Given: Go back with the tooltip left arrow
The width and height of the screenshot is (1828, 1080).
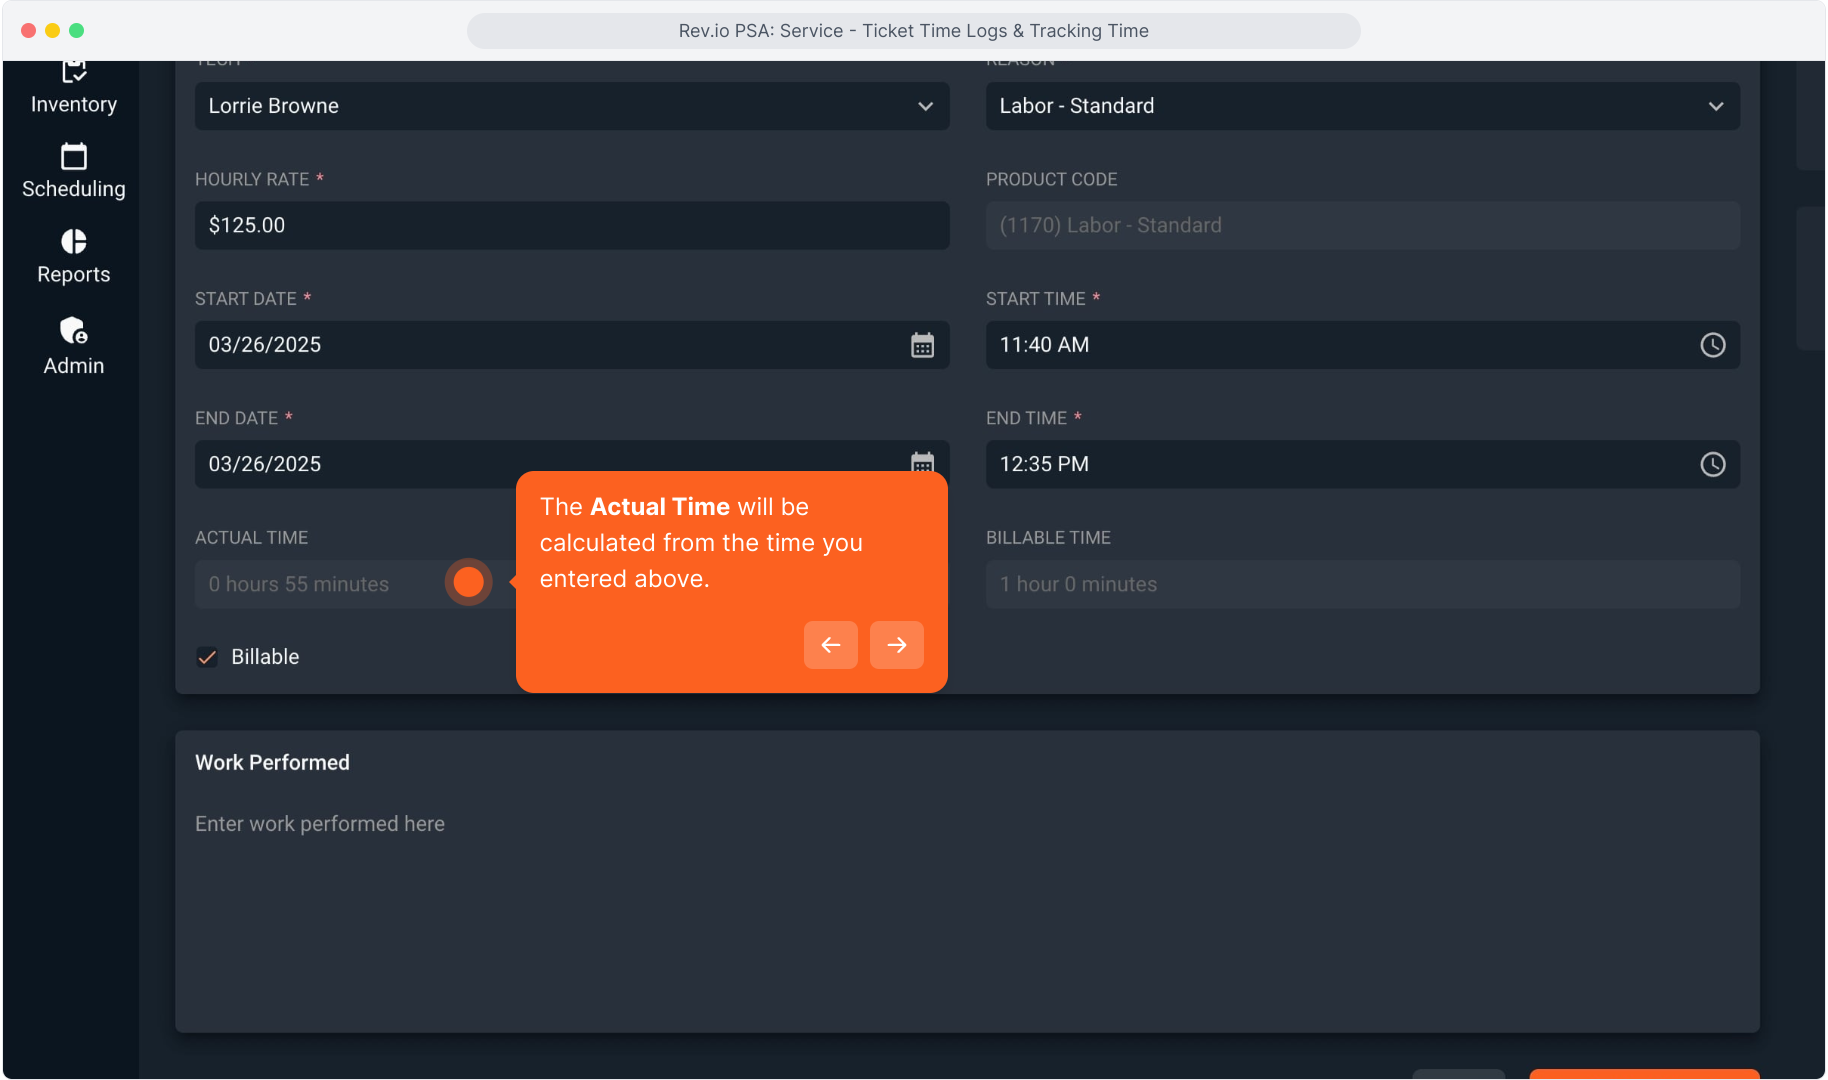Looking at the screenshot, I should coord(830,645).
